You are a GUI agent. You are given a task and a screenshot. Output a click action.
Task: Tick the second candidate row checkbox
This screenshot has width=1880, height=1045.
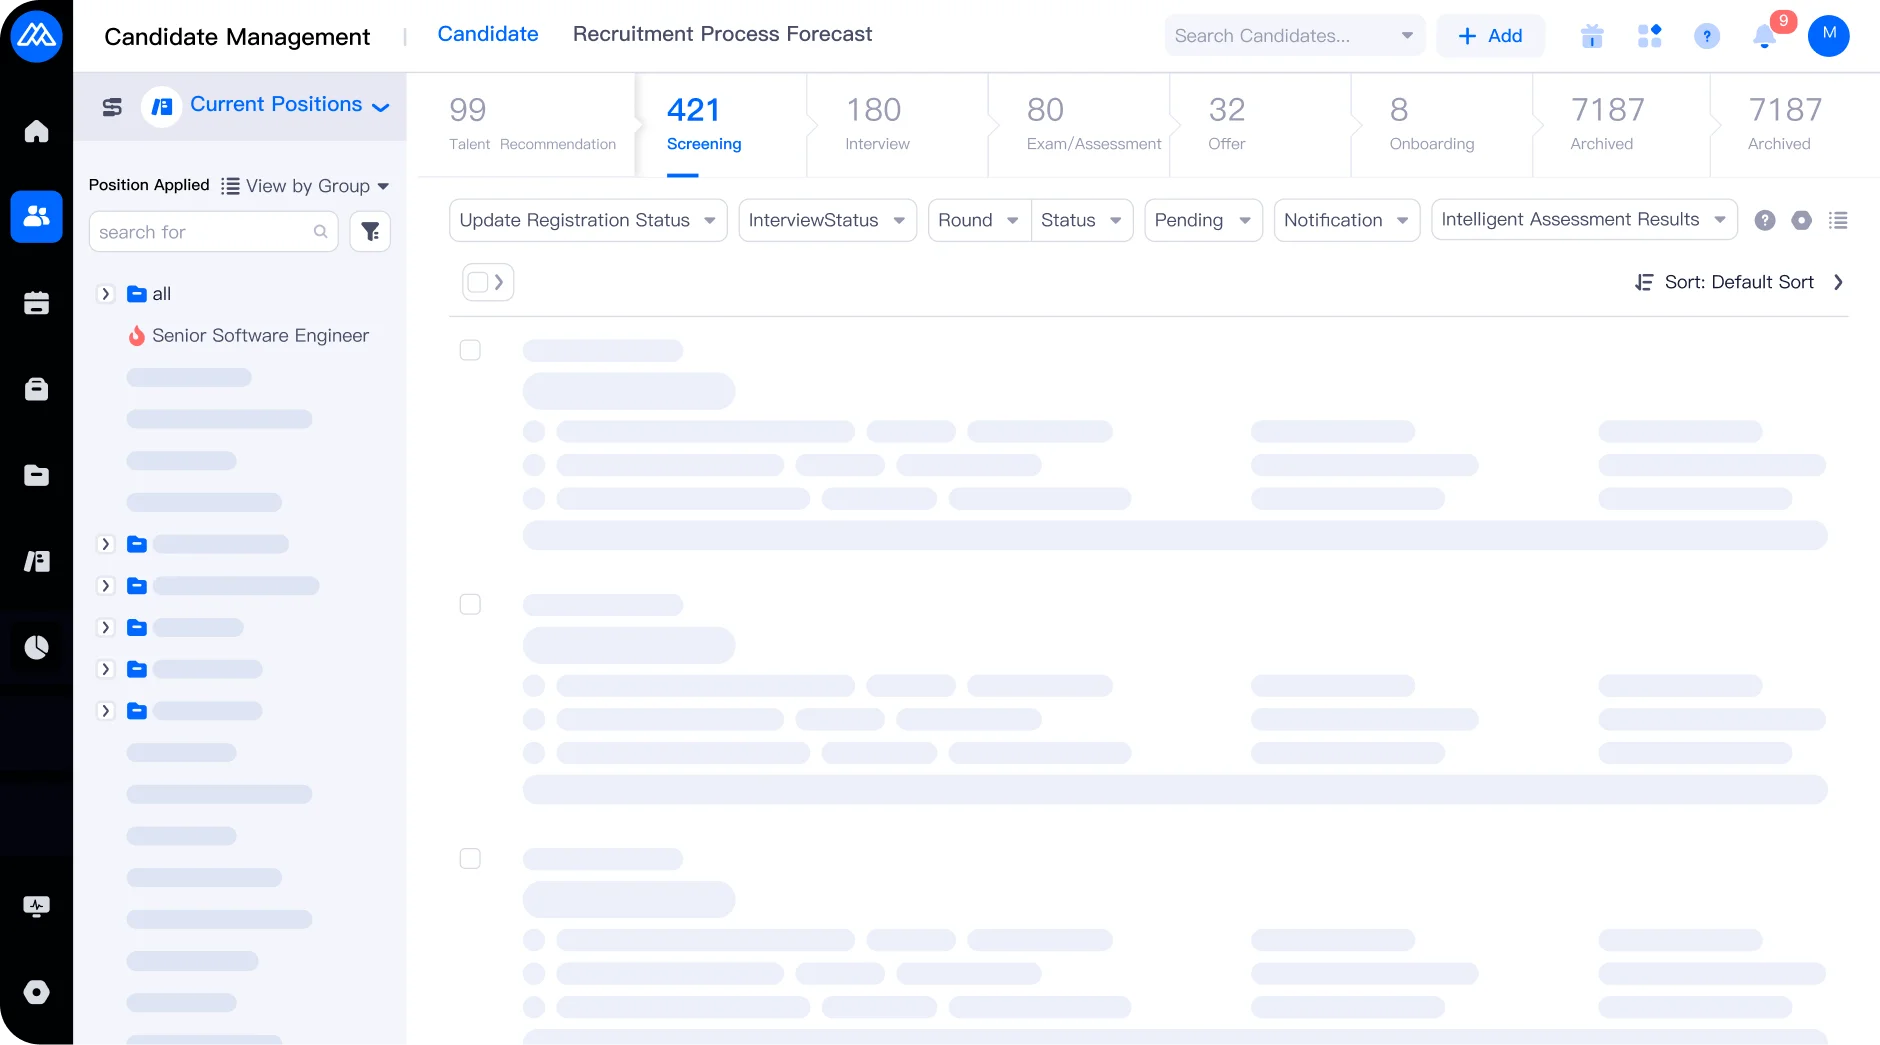470,604
